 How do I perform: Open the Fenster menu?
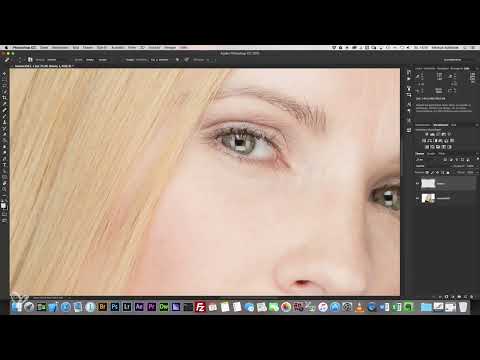pyautogui.click(x=170, y=48)
